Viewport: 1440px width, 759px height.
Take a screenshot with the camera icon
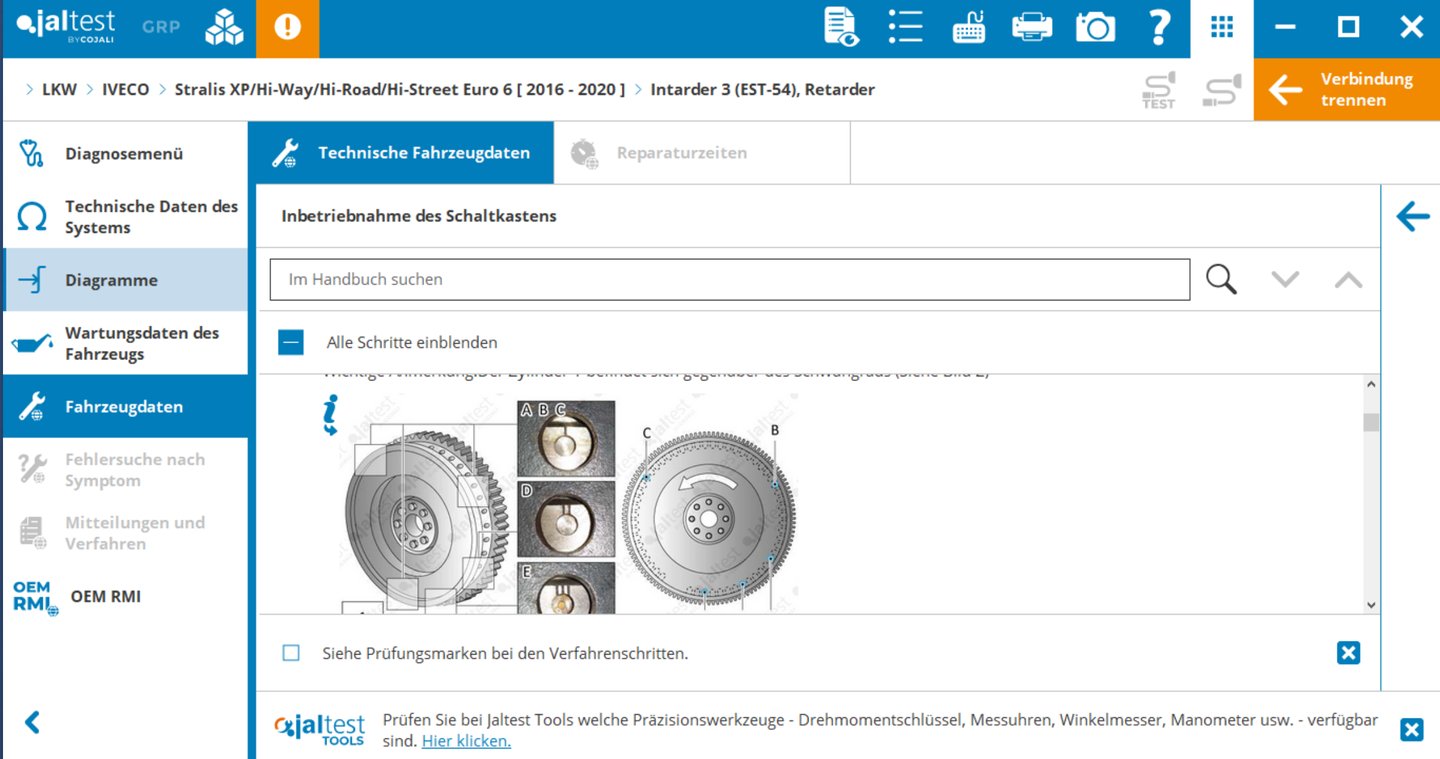click(x=1095, y=27)
